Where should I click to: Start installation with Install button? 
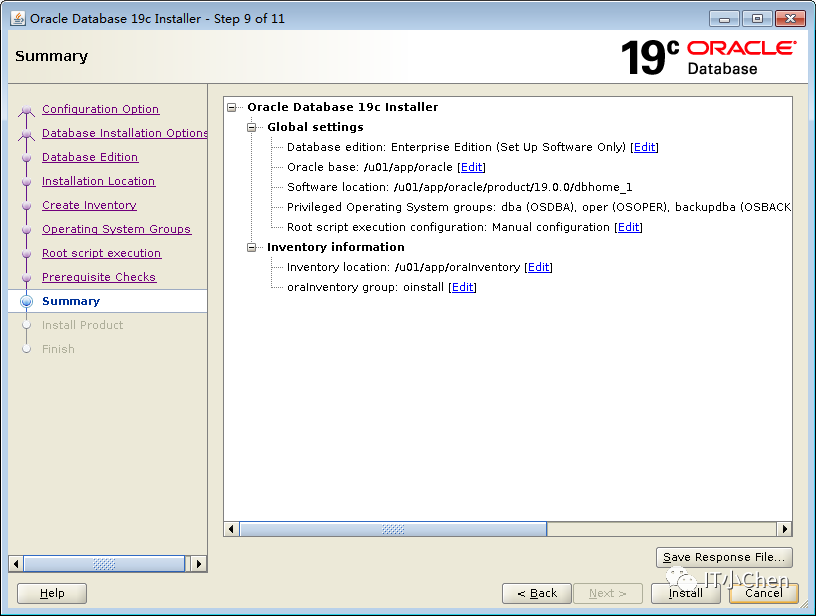pos(685,593)
